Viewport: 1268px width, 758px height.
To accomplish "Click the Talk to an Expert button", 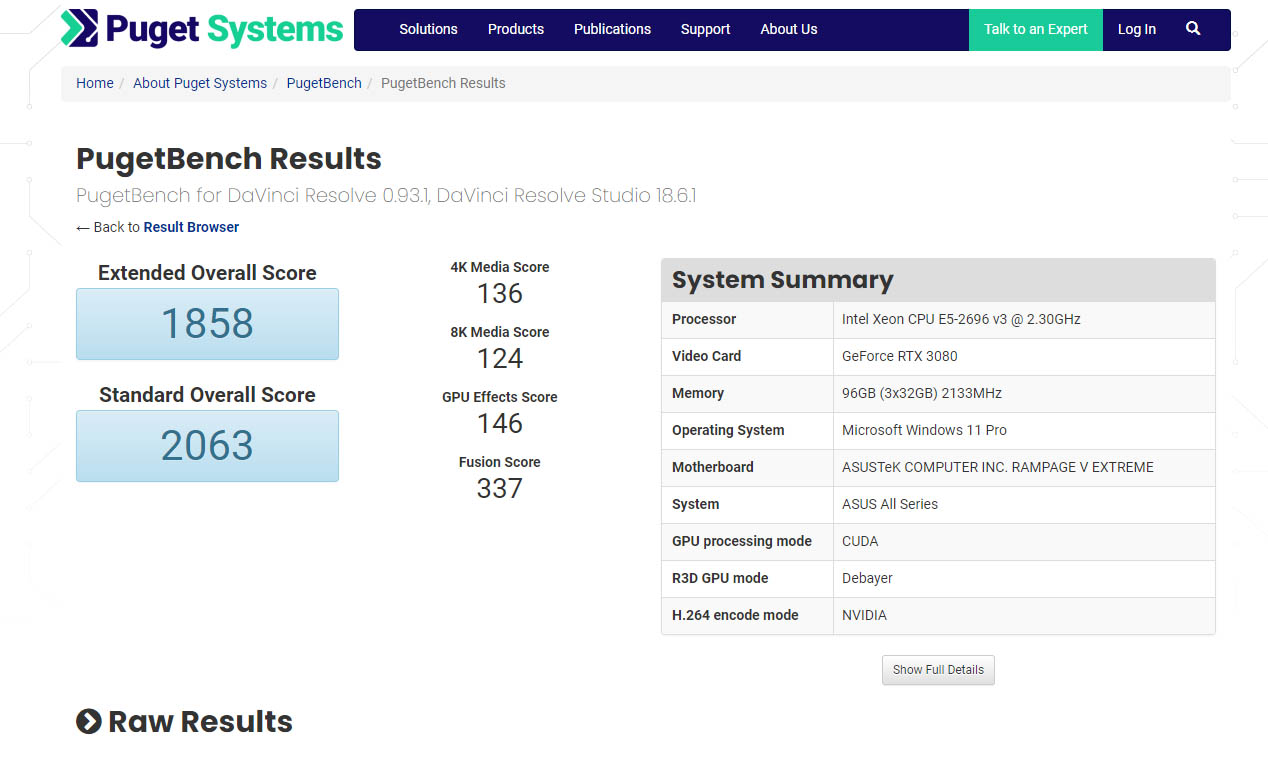I will point(1036,29).
